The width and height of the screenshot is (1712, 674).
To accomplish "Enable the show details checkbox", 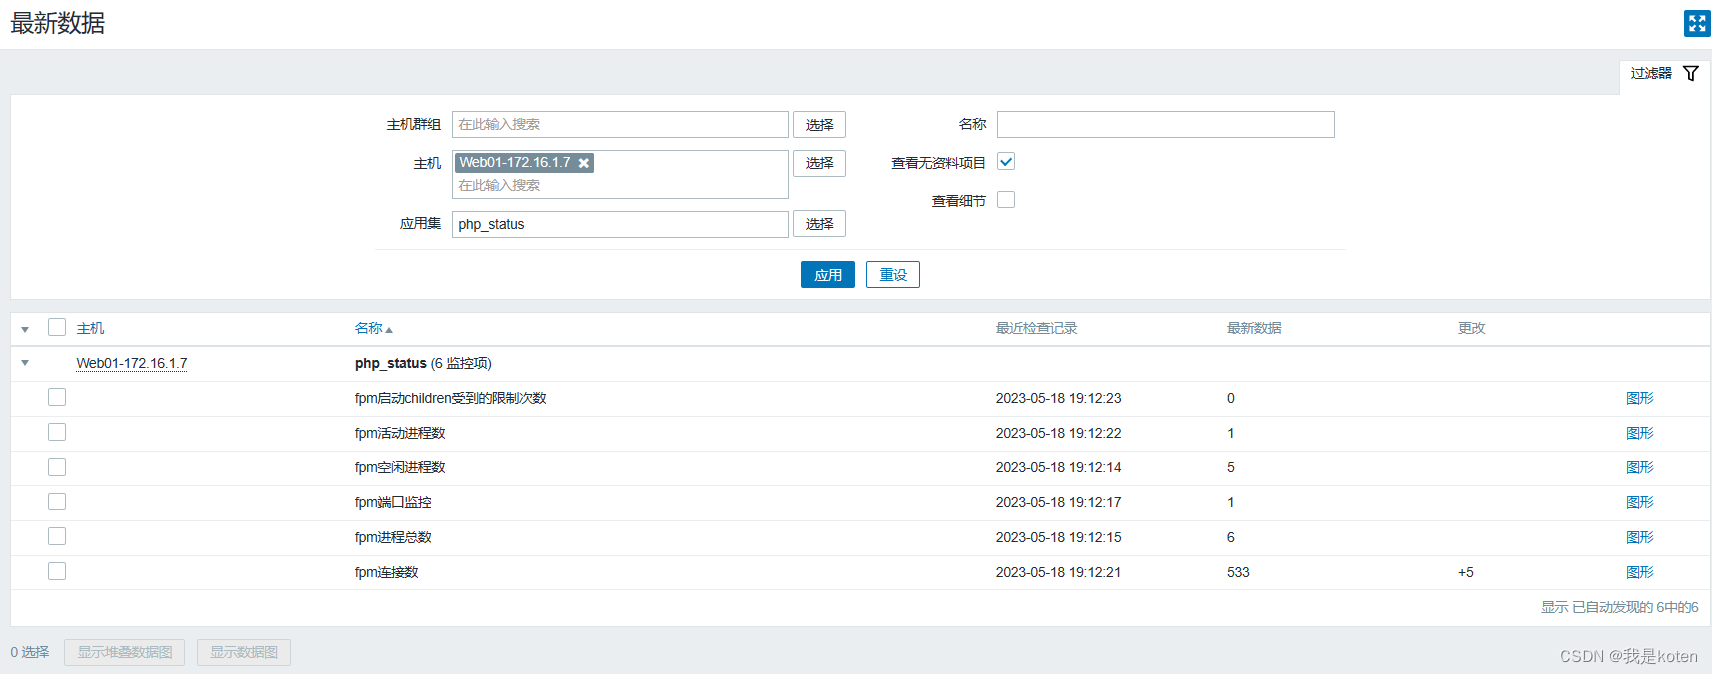I will 1006,200.
